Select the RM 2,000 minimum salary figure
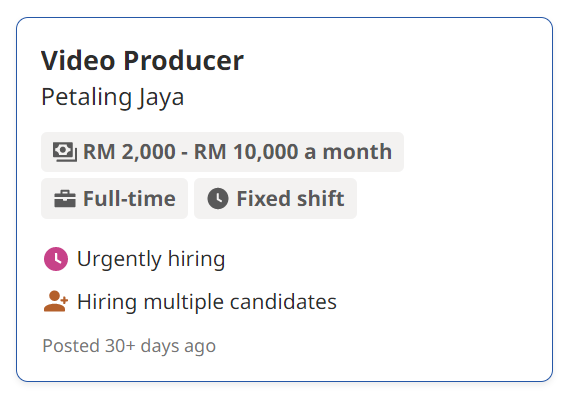Screen dimensions: 565x393 129,152
